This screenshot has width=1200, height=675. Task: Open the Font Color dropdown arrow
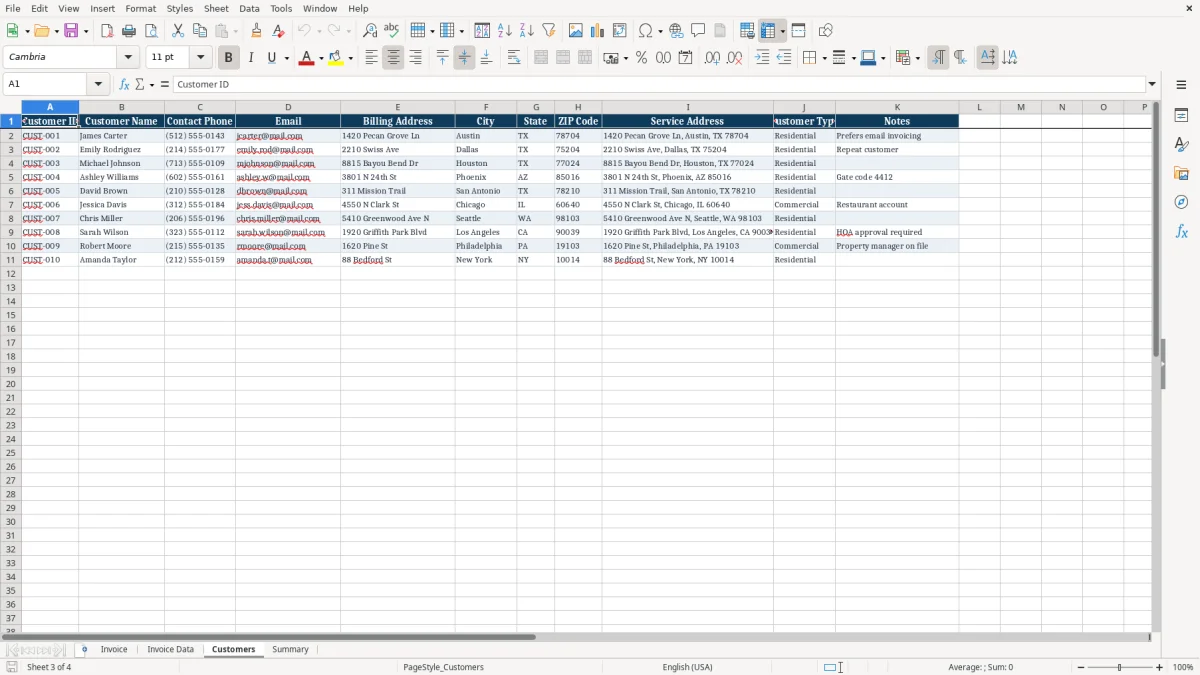[x=321, y=58]
